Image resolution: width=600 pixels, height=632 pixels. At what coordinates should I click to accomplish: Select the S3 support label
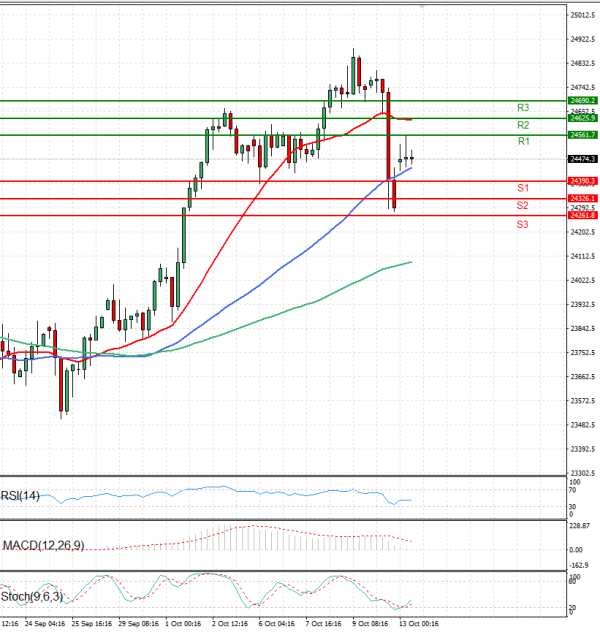[x=523, y=224]
